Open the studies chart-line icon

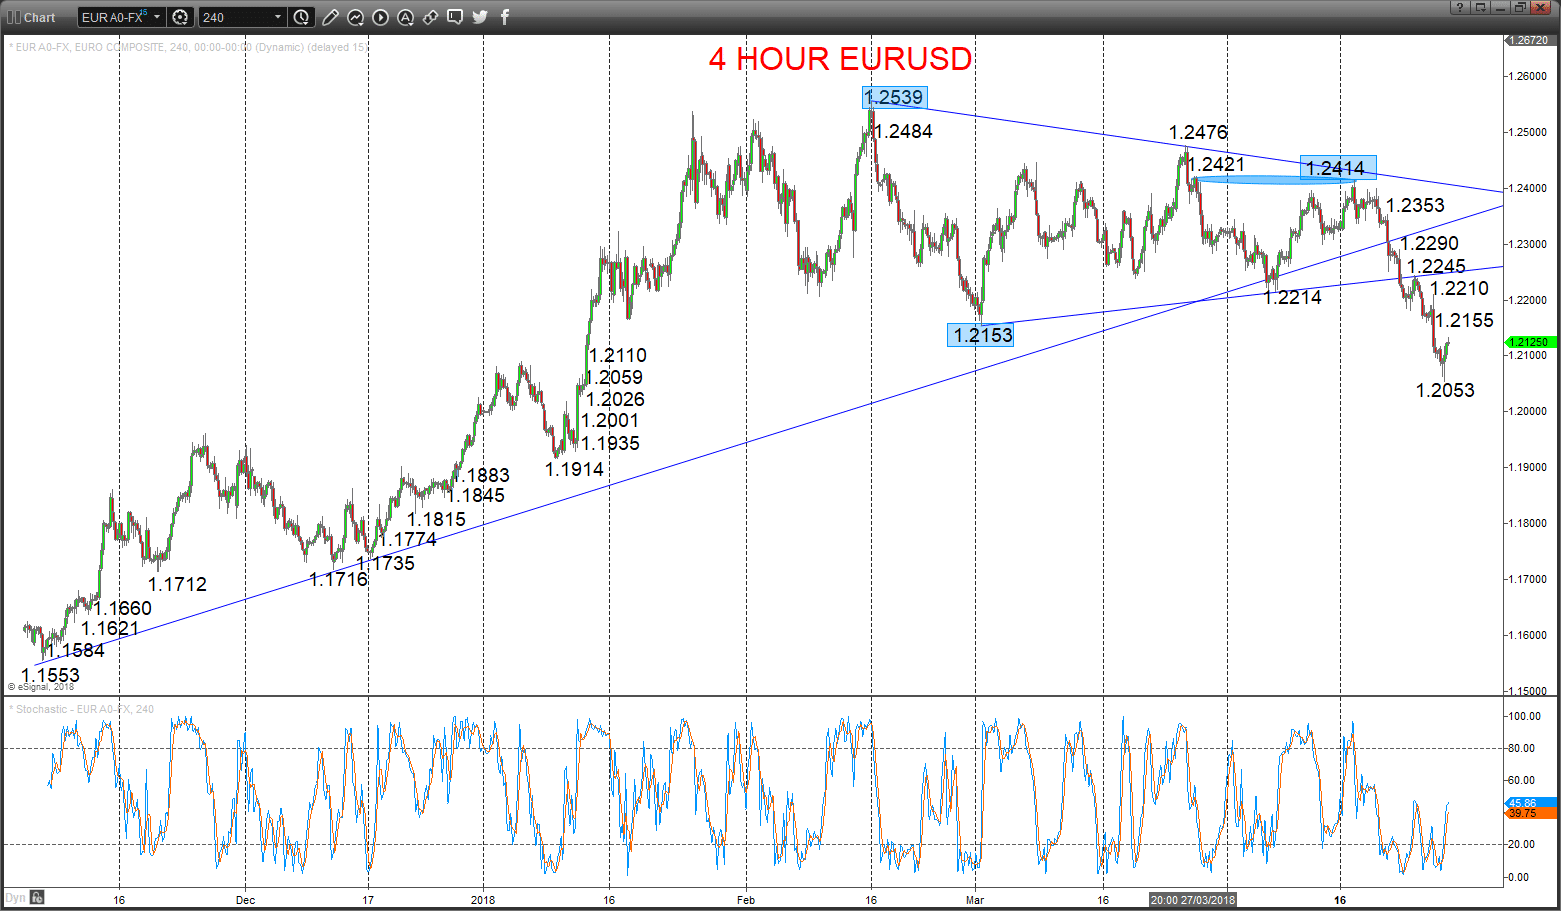point(356,17)
